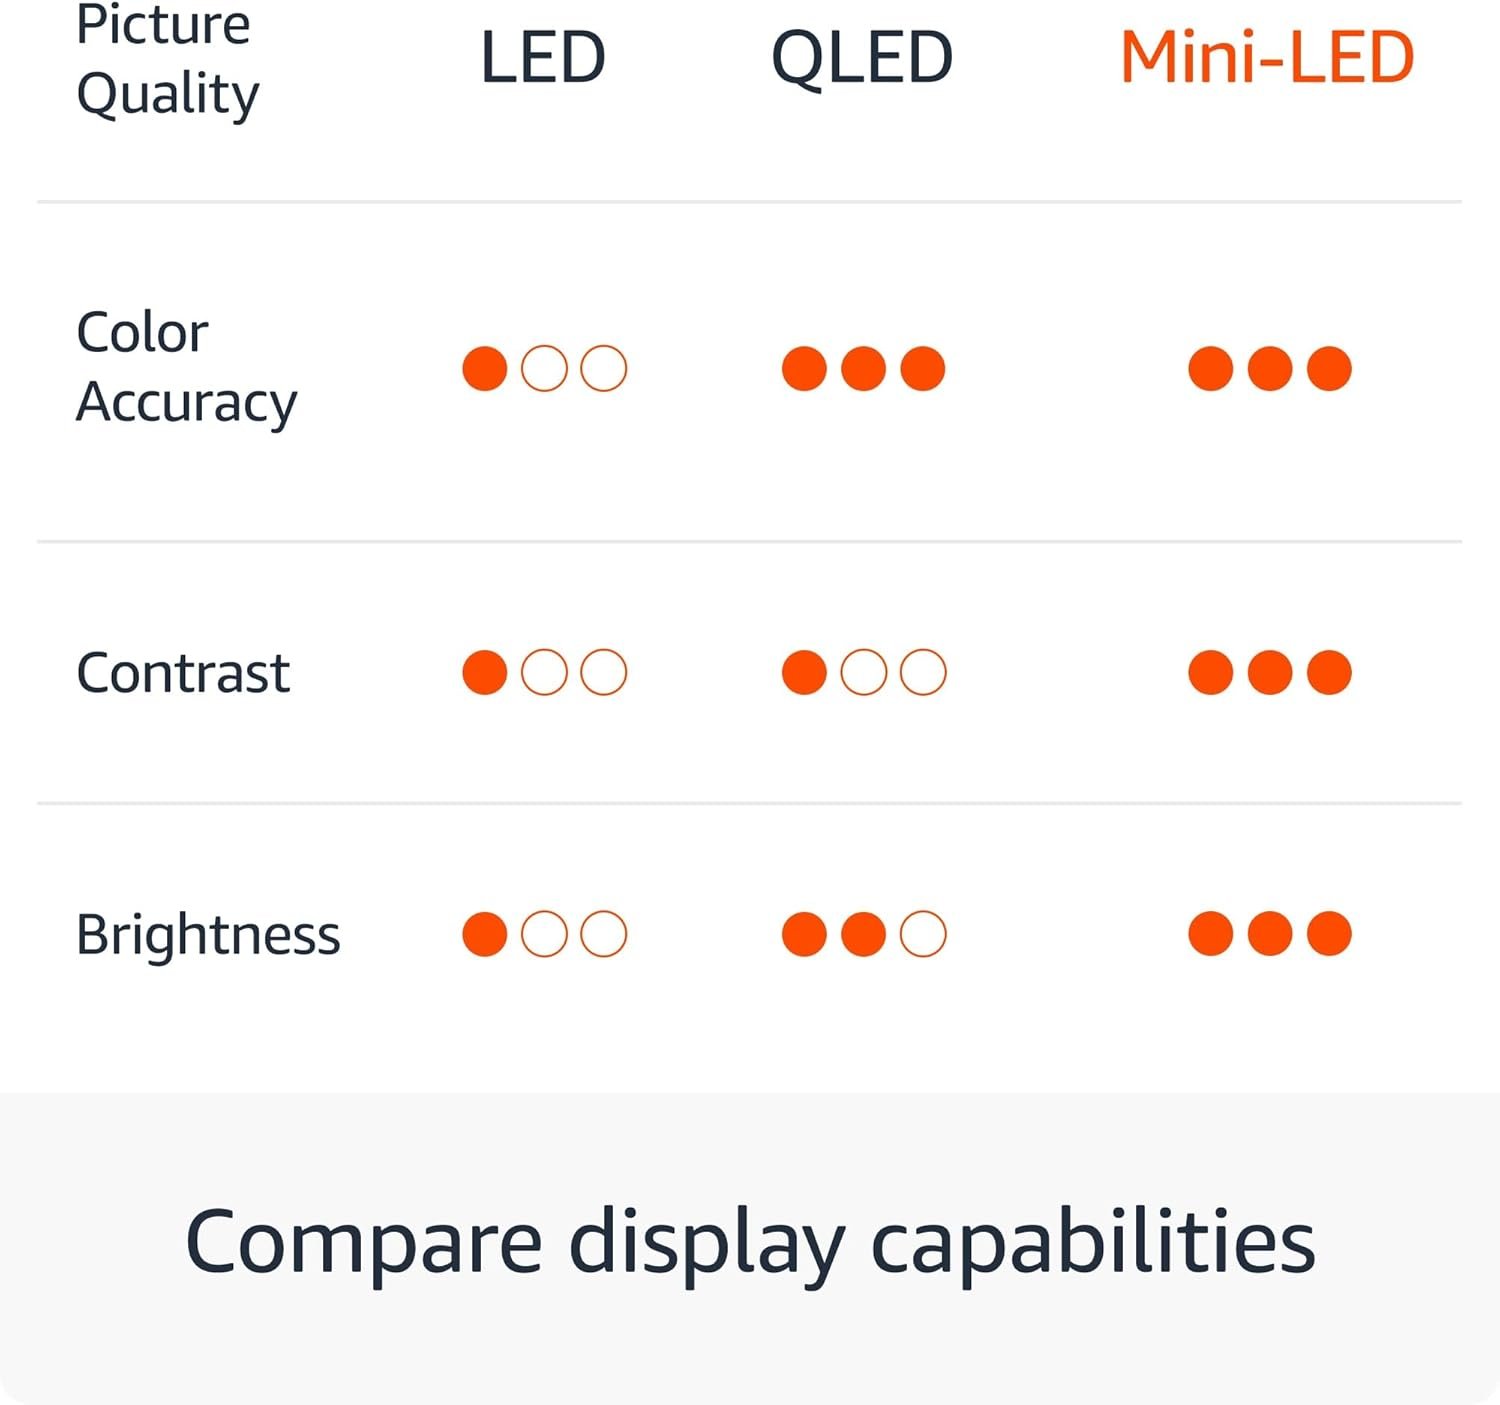Select the QLED column header
1500x1405 pixels.
tap(862, 57)
